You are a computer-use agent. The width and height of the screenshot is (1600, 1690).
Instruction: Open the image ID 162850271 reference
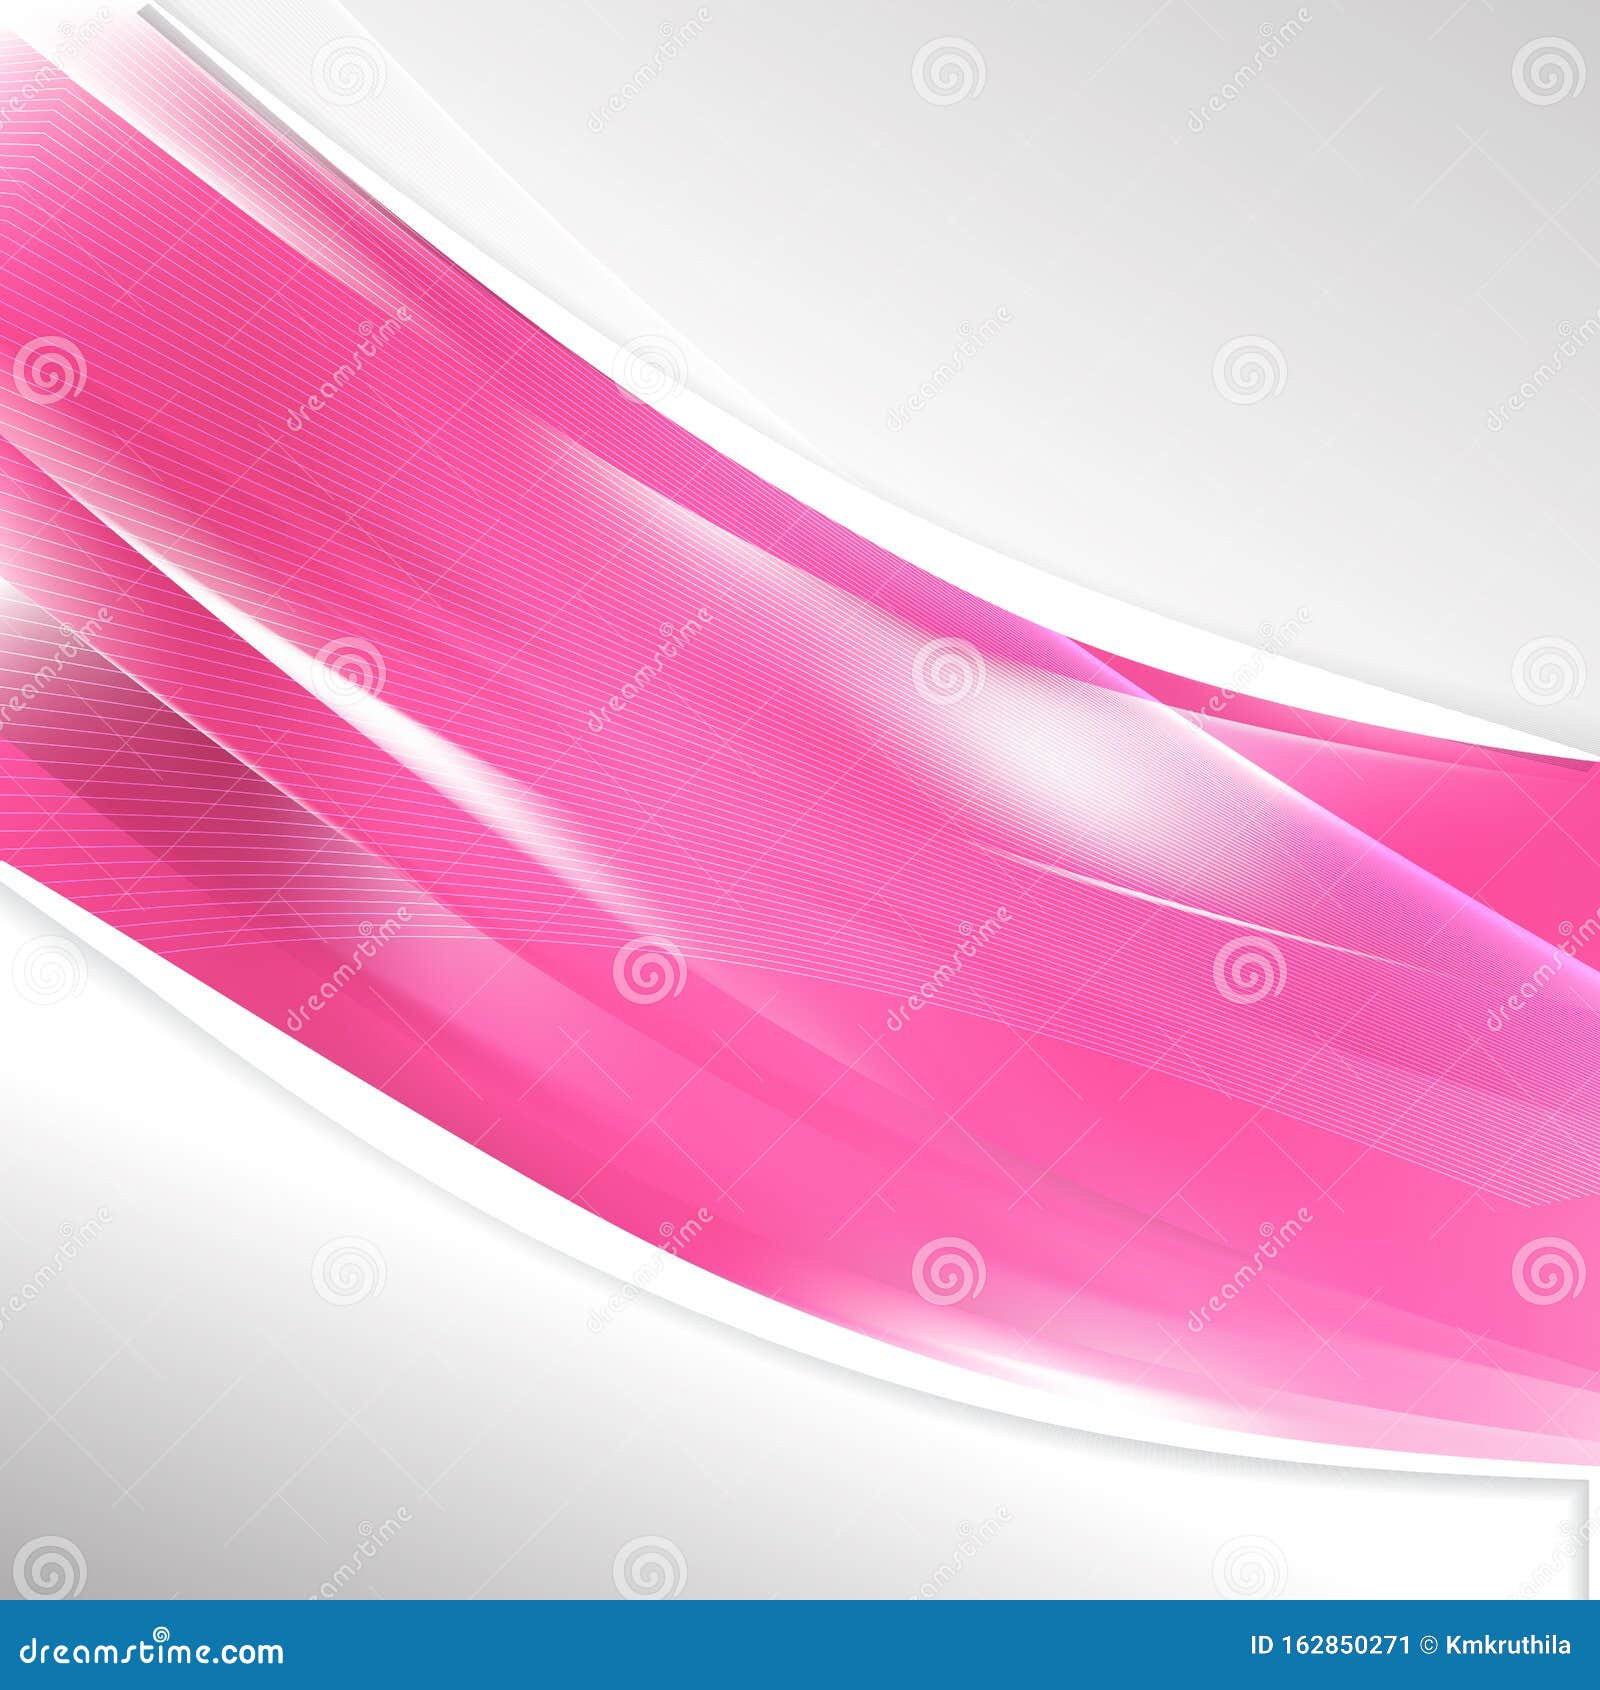click(1330, 1645)
